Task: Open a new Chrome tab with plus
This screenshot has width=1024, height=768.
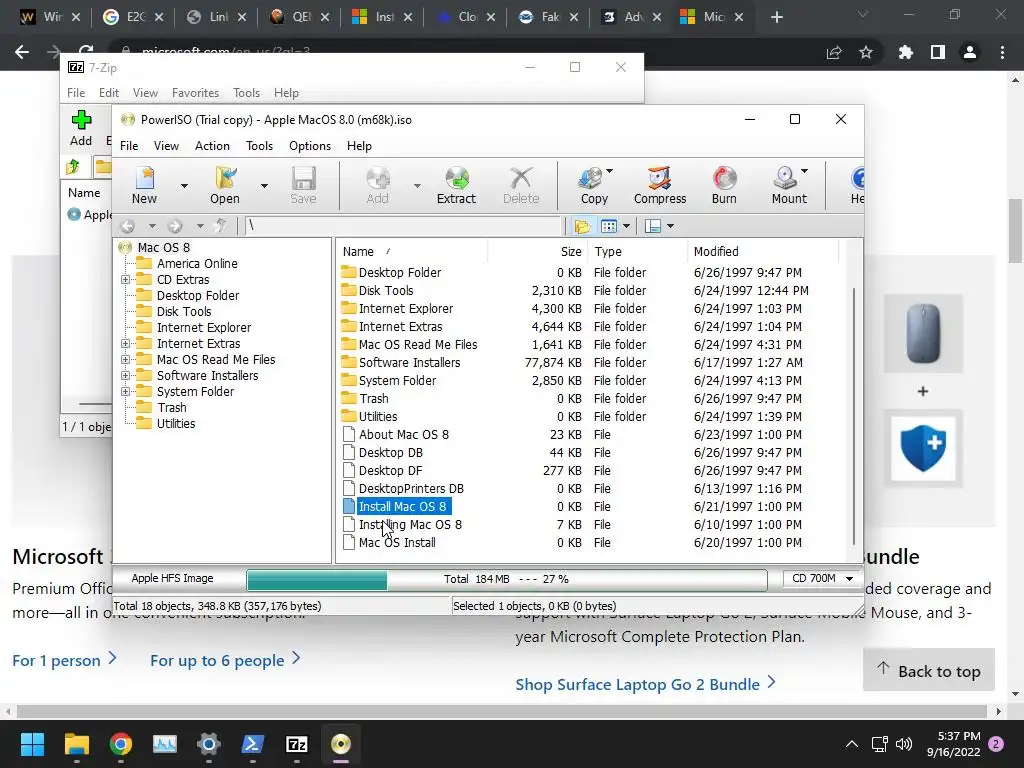Action: 776,18
